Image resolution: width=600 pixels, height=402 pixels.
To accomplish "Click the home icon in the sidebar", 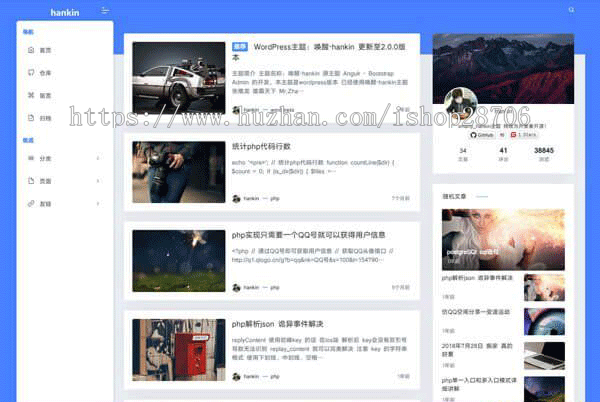I will [x=31, y=50].
